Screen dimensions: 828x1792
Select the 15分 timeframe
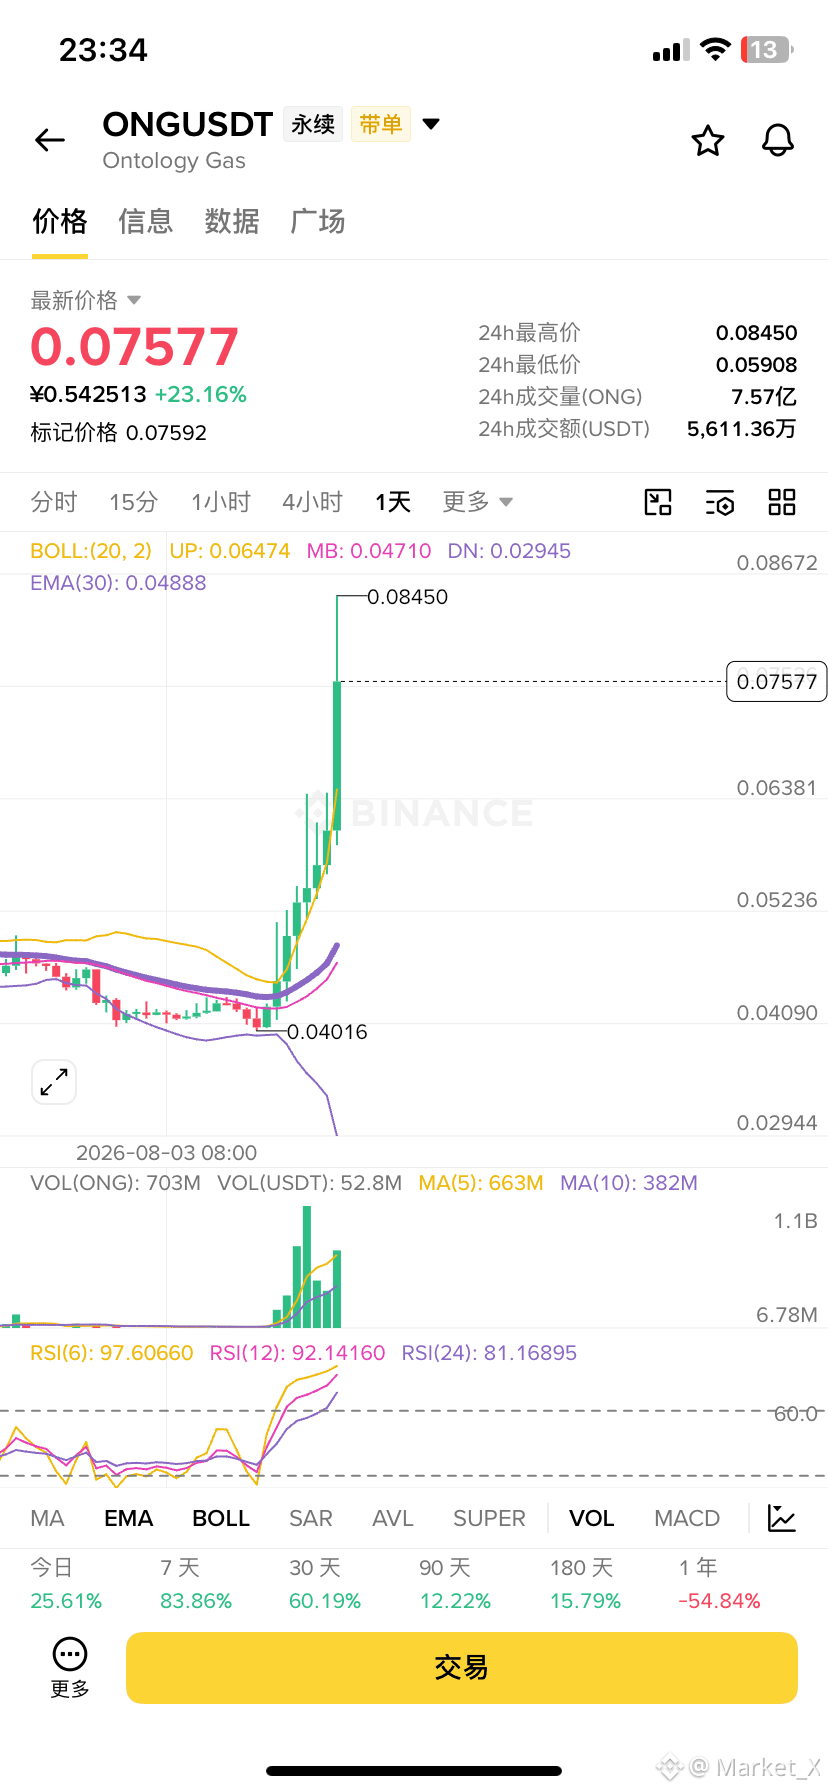click(x=134, y=502)
